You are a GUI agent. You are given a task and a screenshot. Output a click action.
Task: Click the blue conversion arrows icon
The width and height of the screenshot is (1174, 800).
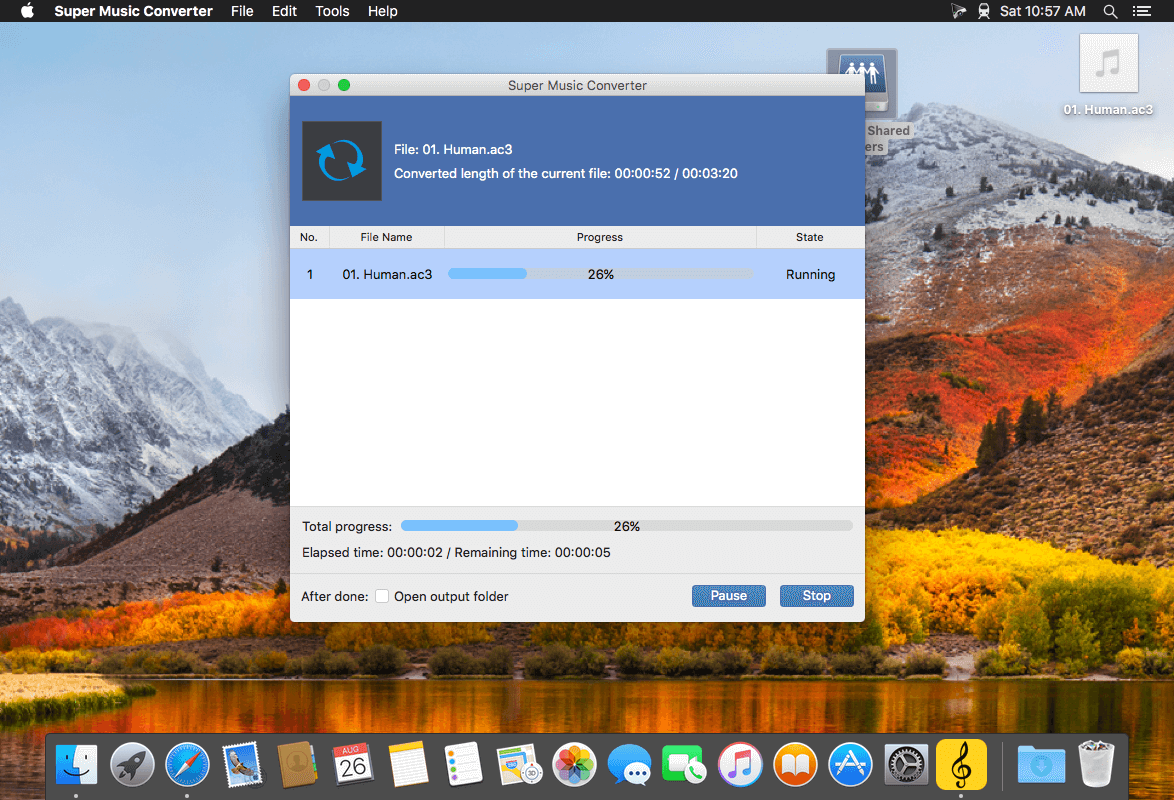(x=341, y=160)
